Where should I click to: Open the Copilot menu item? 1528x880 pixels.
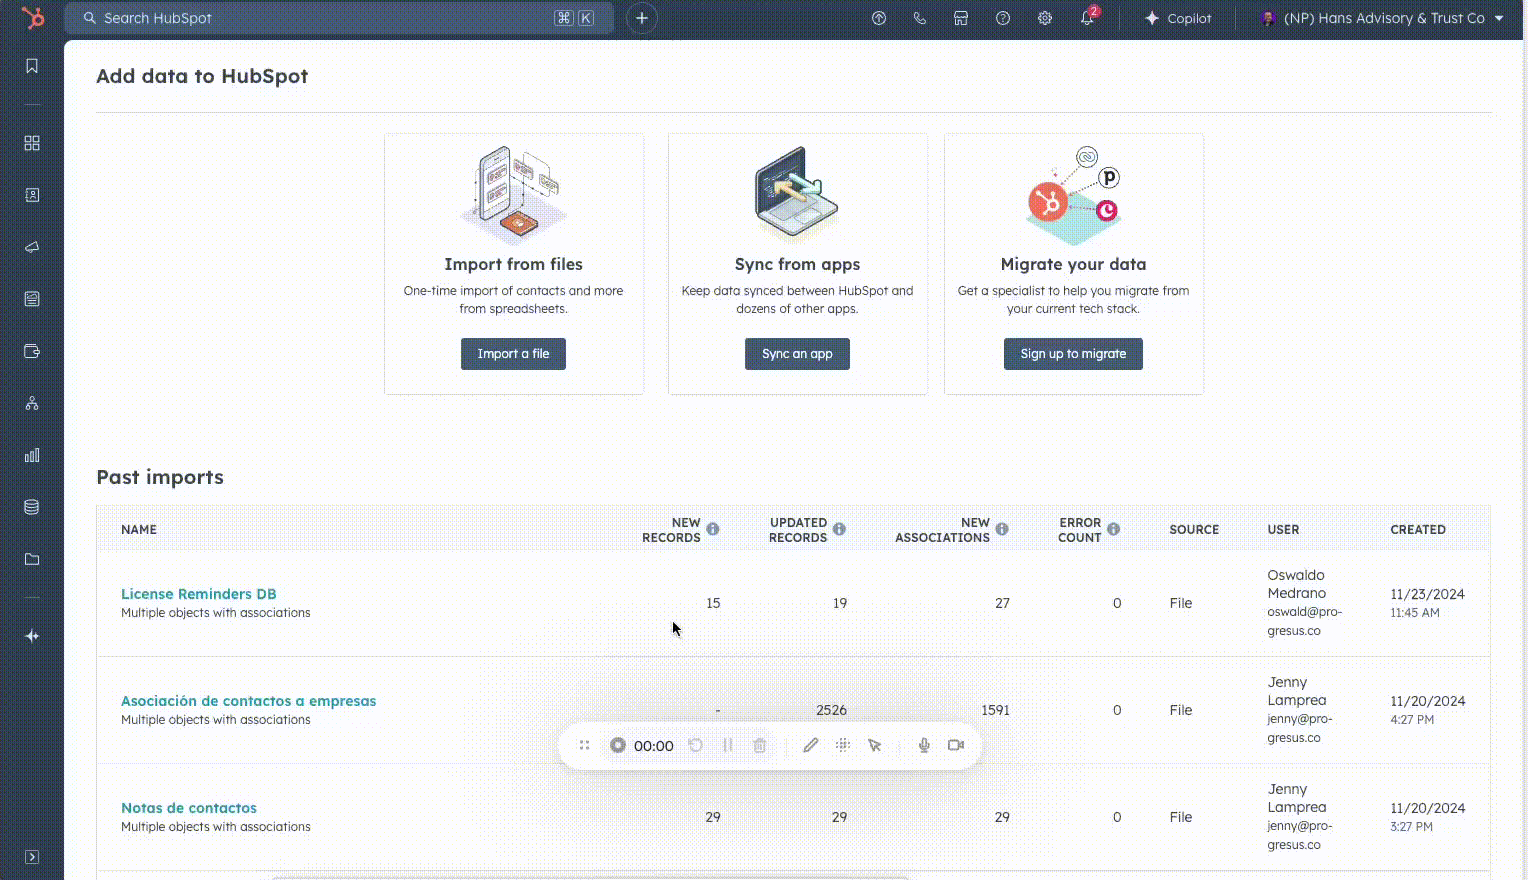pos(1178,18)
